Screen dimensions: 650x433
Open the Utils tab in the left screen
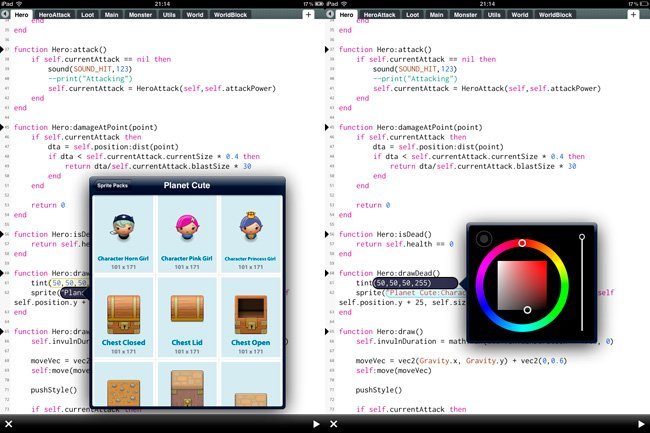pyautogui.click(x=169, y=15)
